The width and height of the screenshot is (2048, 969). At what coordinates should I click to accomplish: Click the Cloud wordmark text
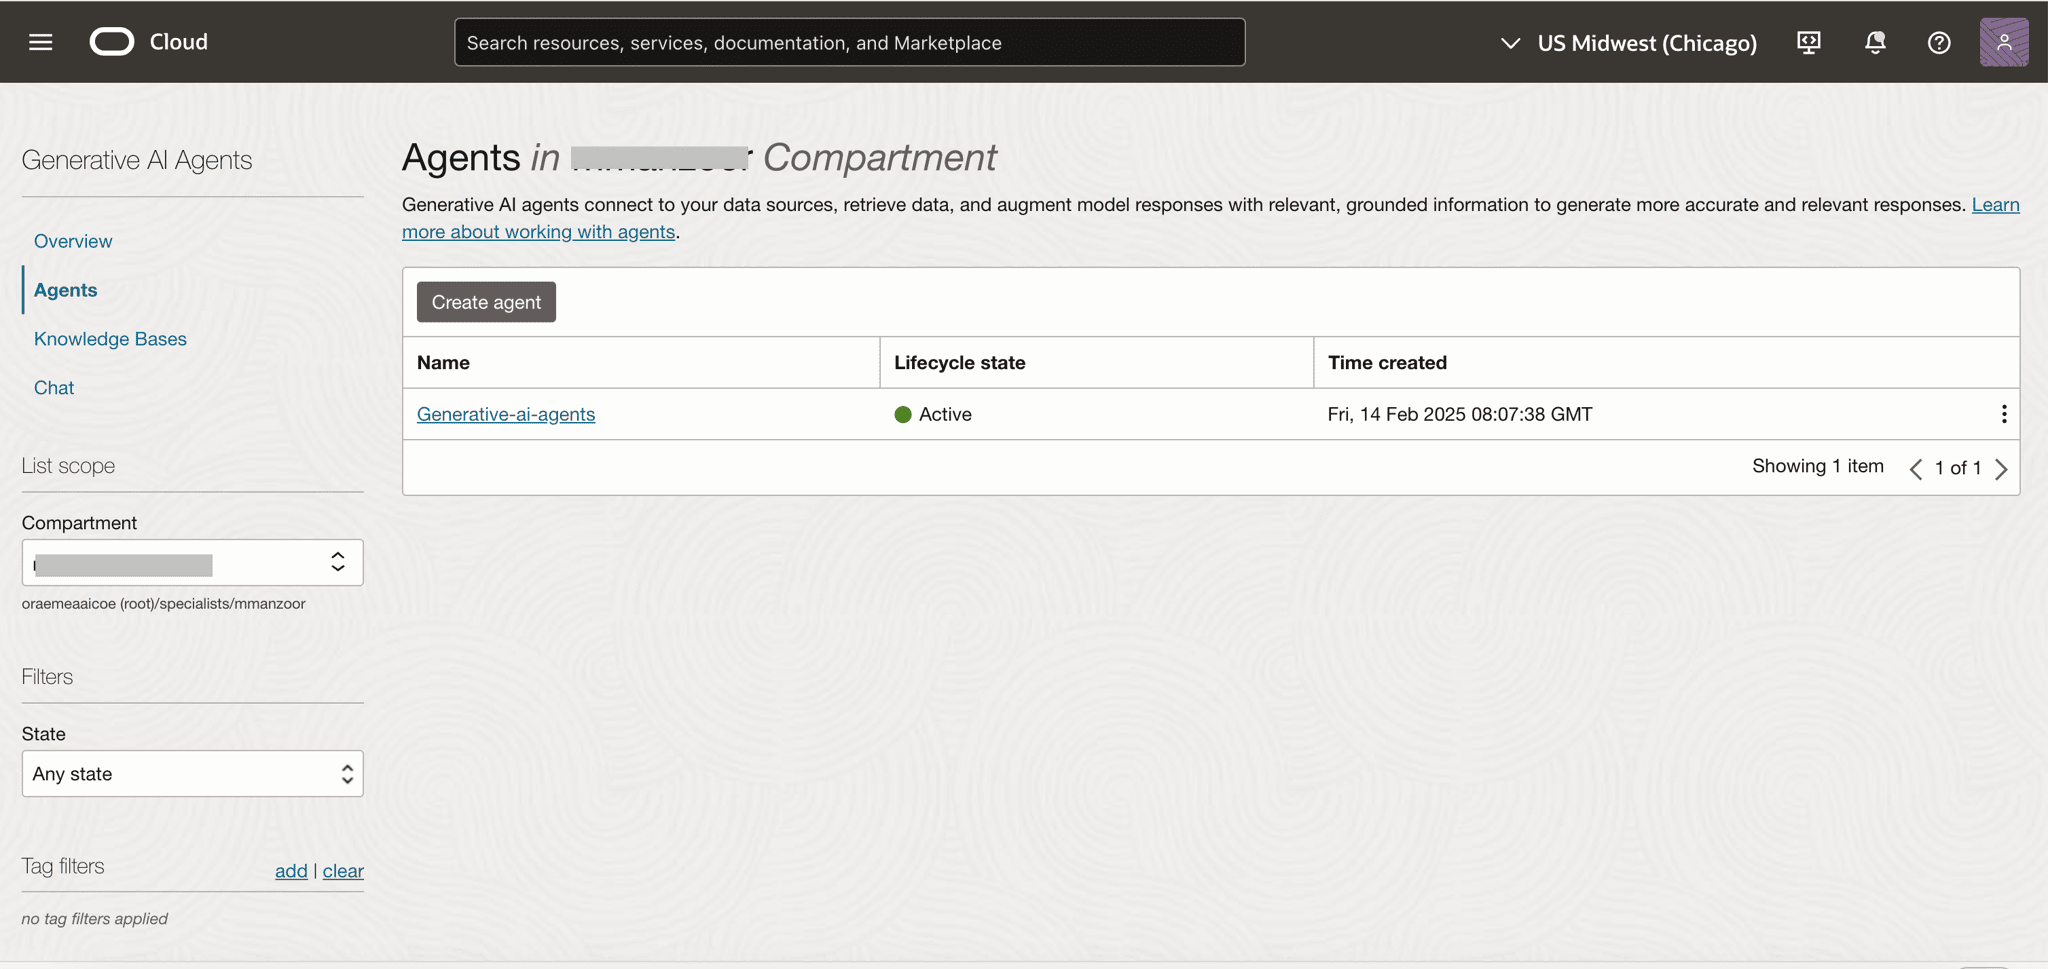point(179,42)
